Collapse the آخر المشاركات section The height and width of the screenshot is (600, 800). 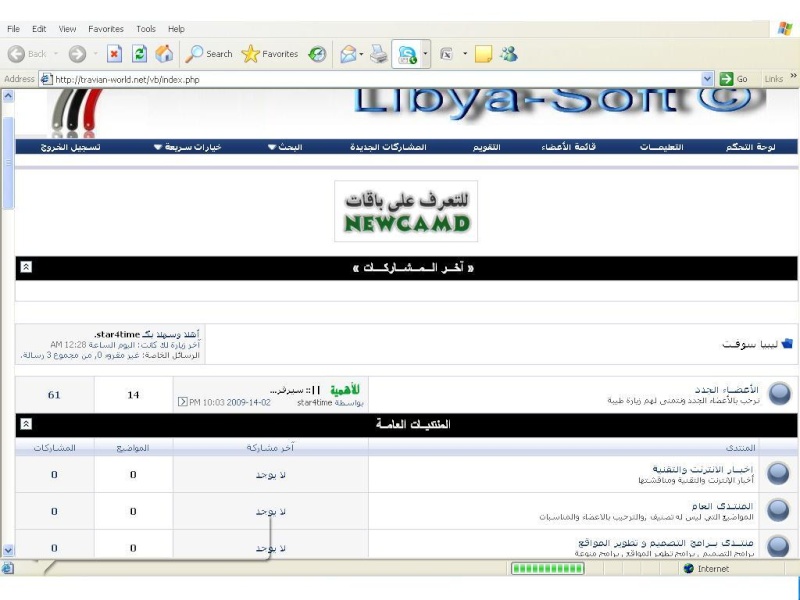[26, 267]
